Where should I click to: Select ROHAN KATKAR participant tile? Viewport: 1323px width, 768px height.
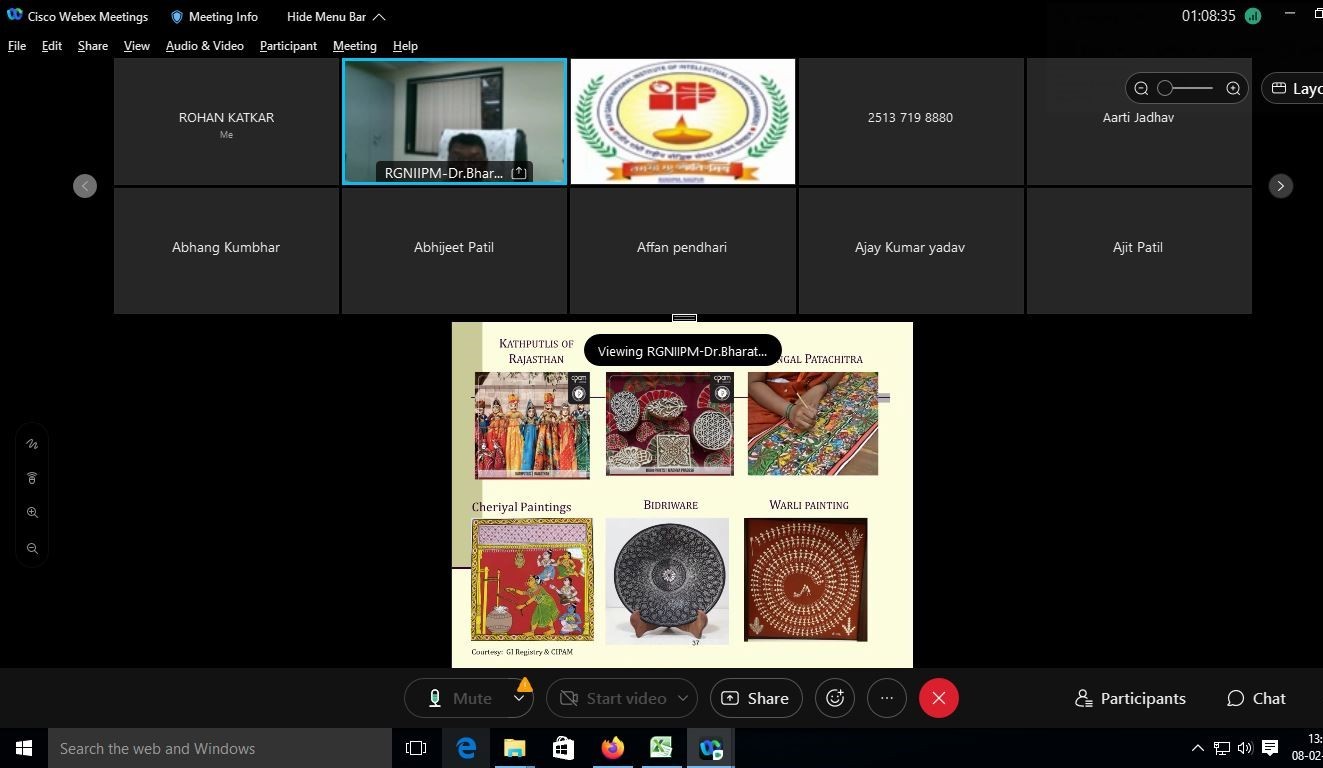coord(226,121)
